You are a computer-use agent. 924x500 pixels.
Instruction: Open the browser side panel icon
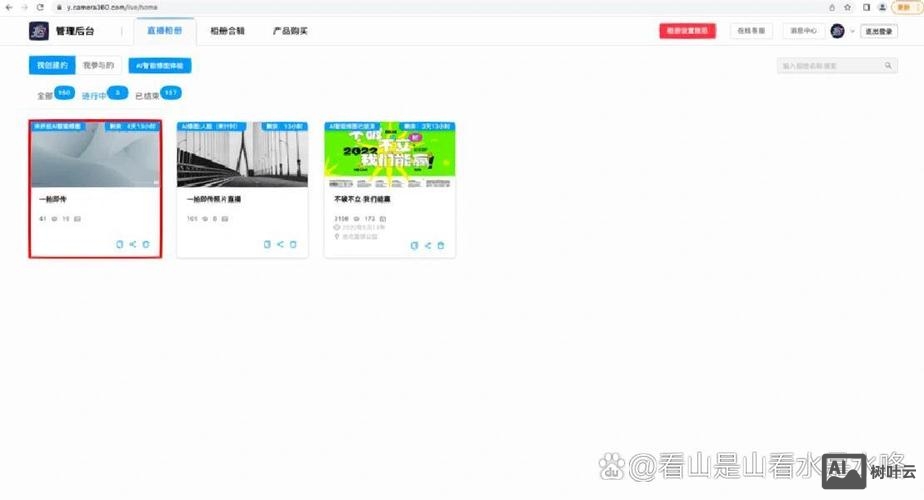[866, 7]
